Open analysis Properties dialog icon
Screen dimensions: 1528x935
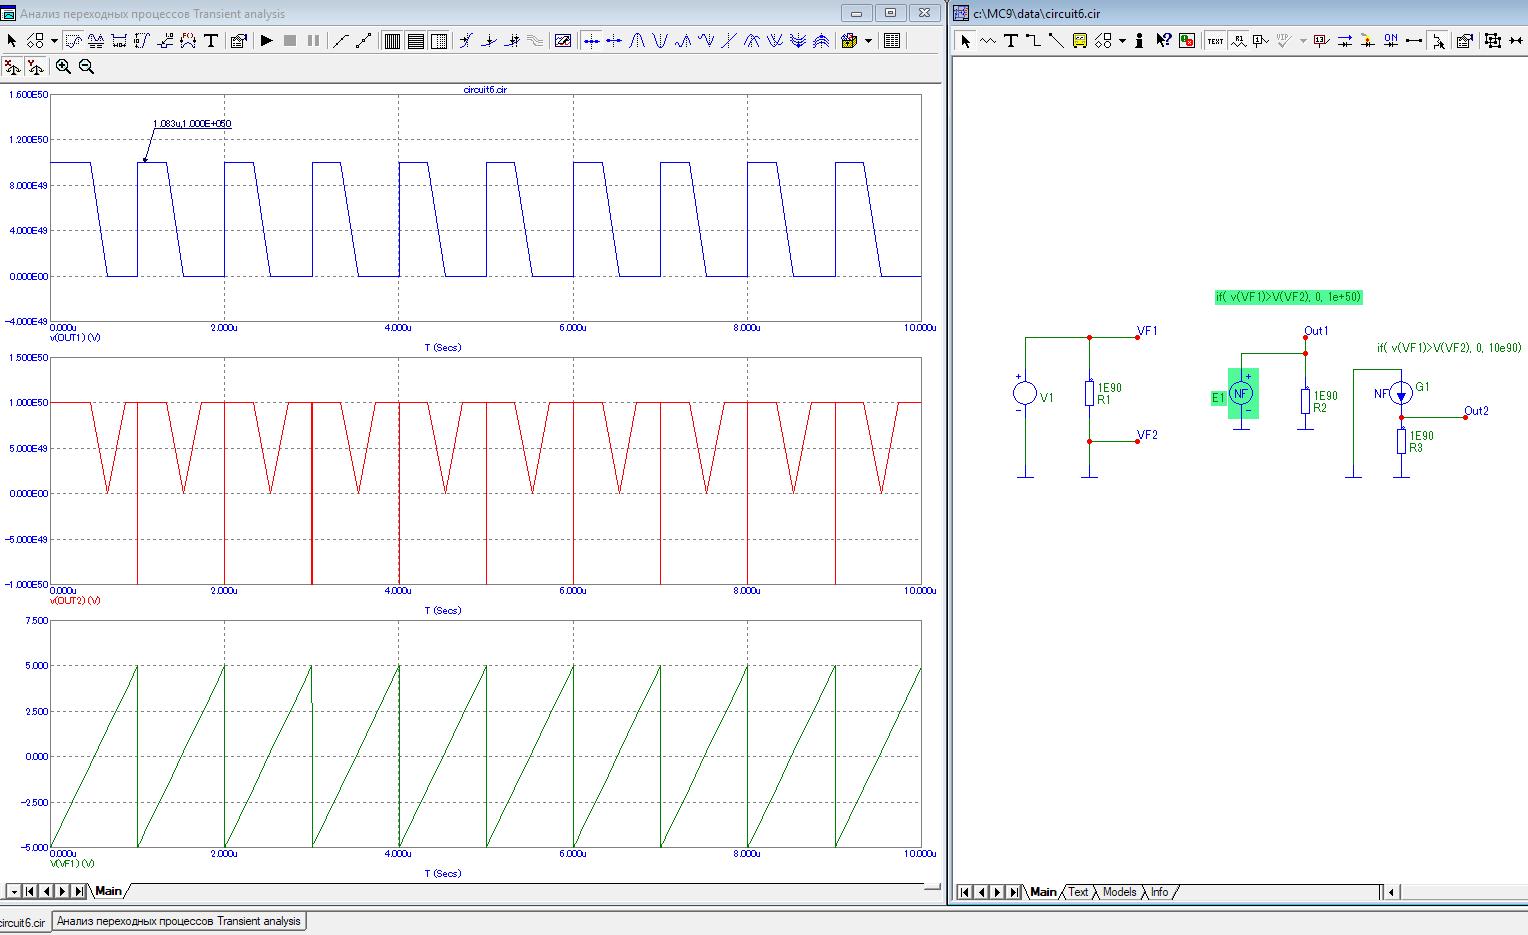coord(238,41)
